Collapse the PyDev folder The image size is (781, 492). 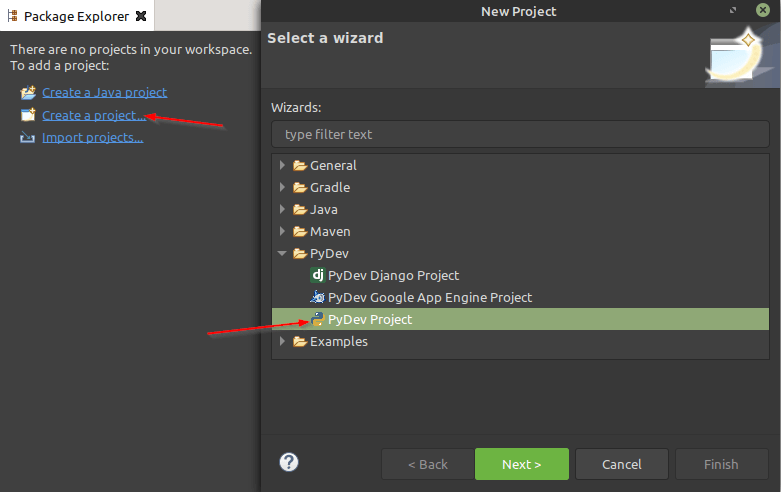[282, 253]
